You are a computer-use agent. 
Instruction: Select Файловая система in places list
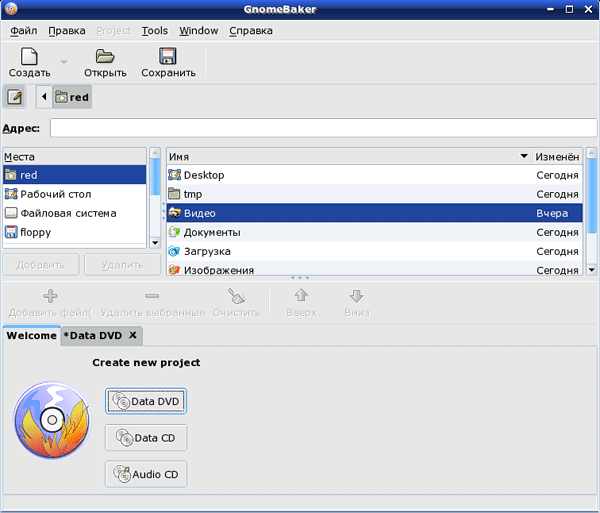point(75,213)
